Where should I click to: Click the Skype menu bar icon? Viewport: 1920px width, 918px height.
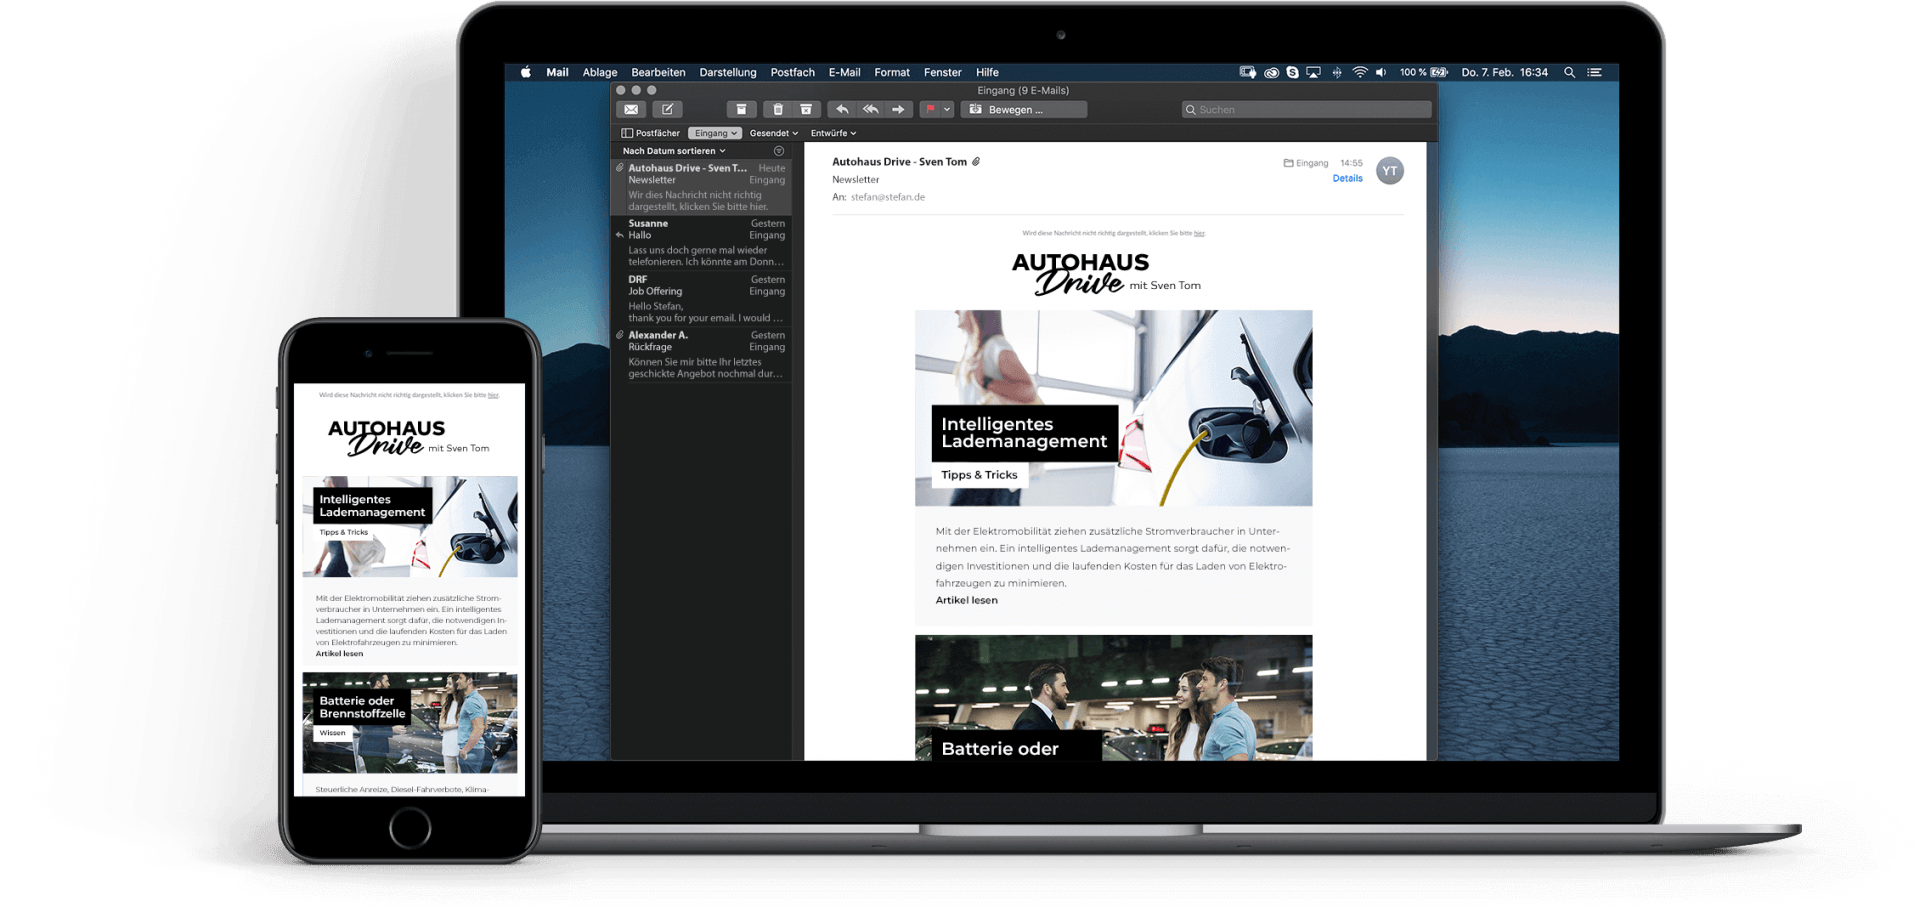1292,73
